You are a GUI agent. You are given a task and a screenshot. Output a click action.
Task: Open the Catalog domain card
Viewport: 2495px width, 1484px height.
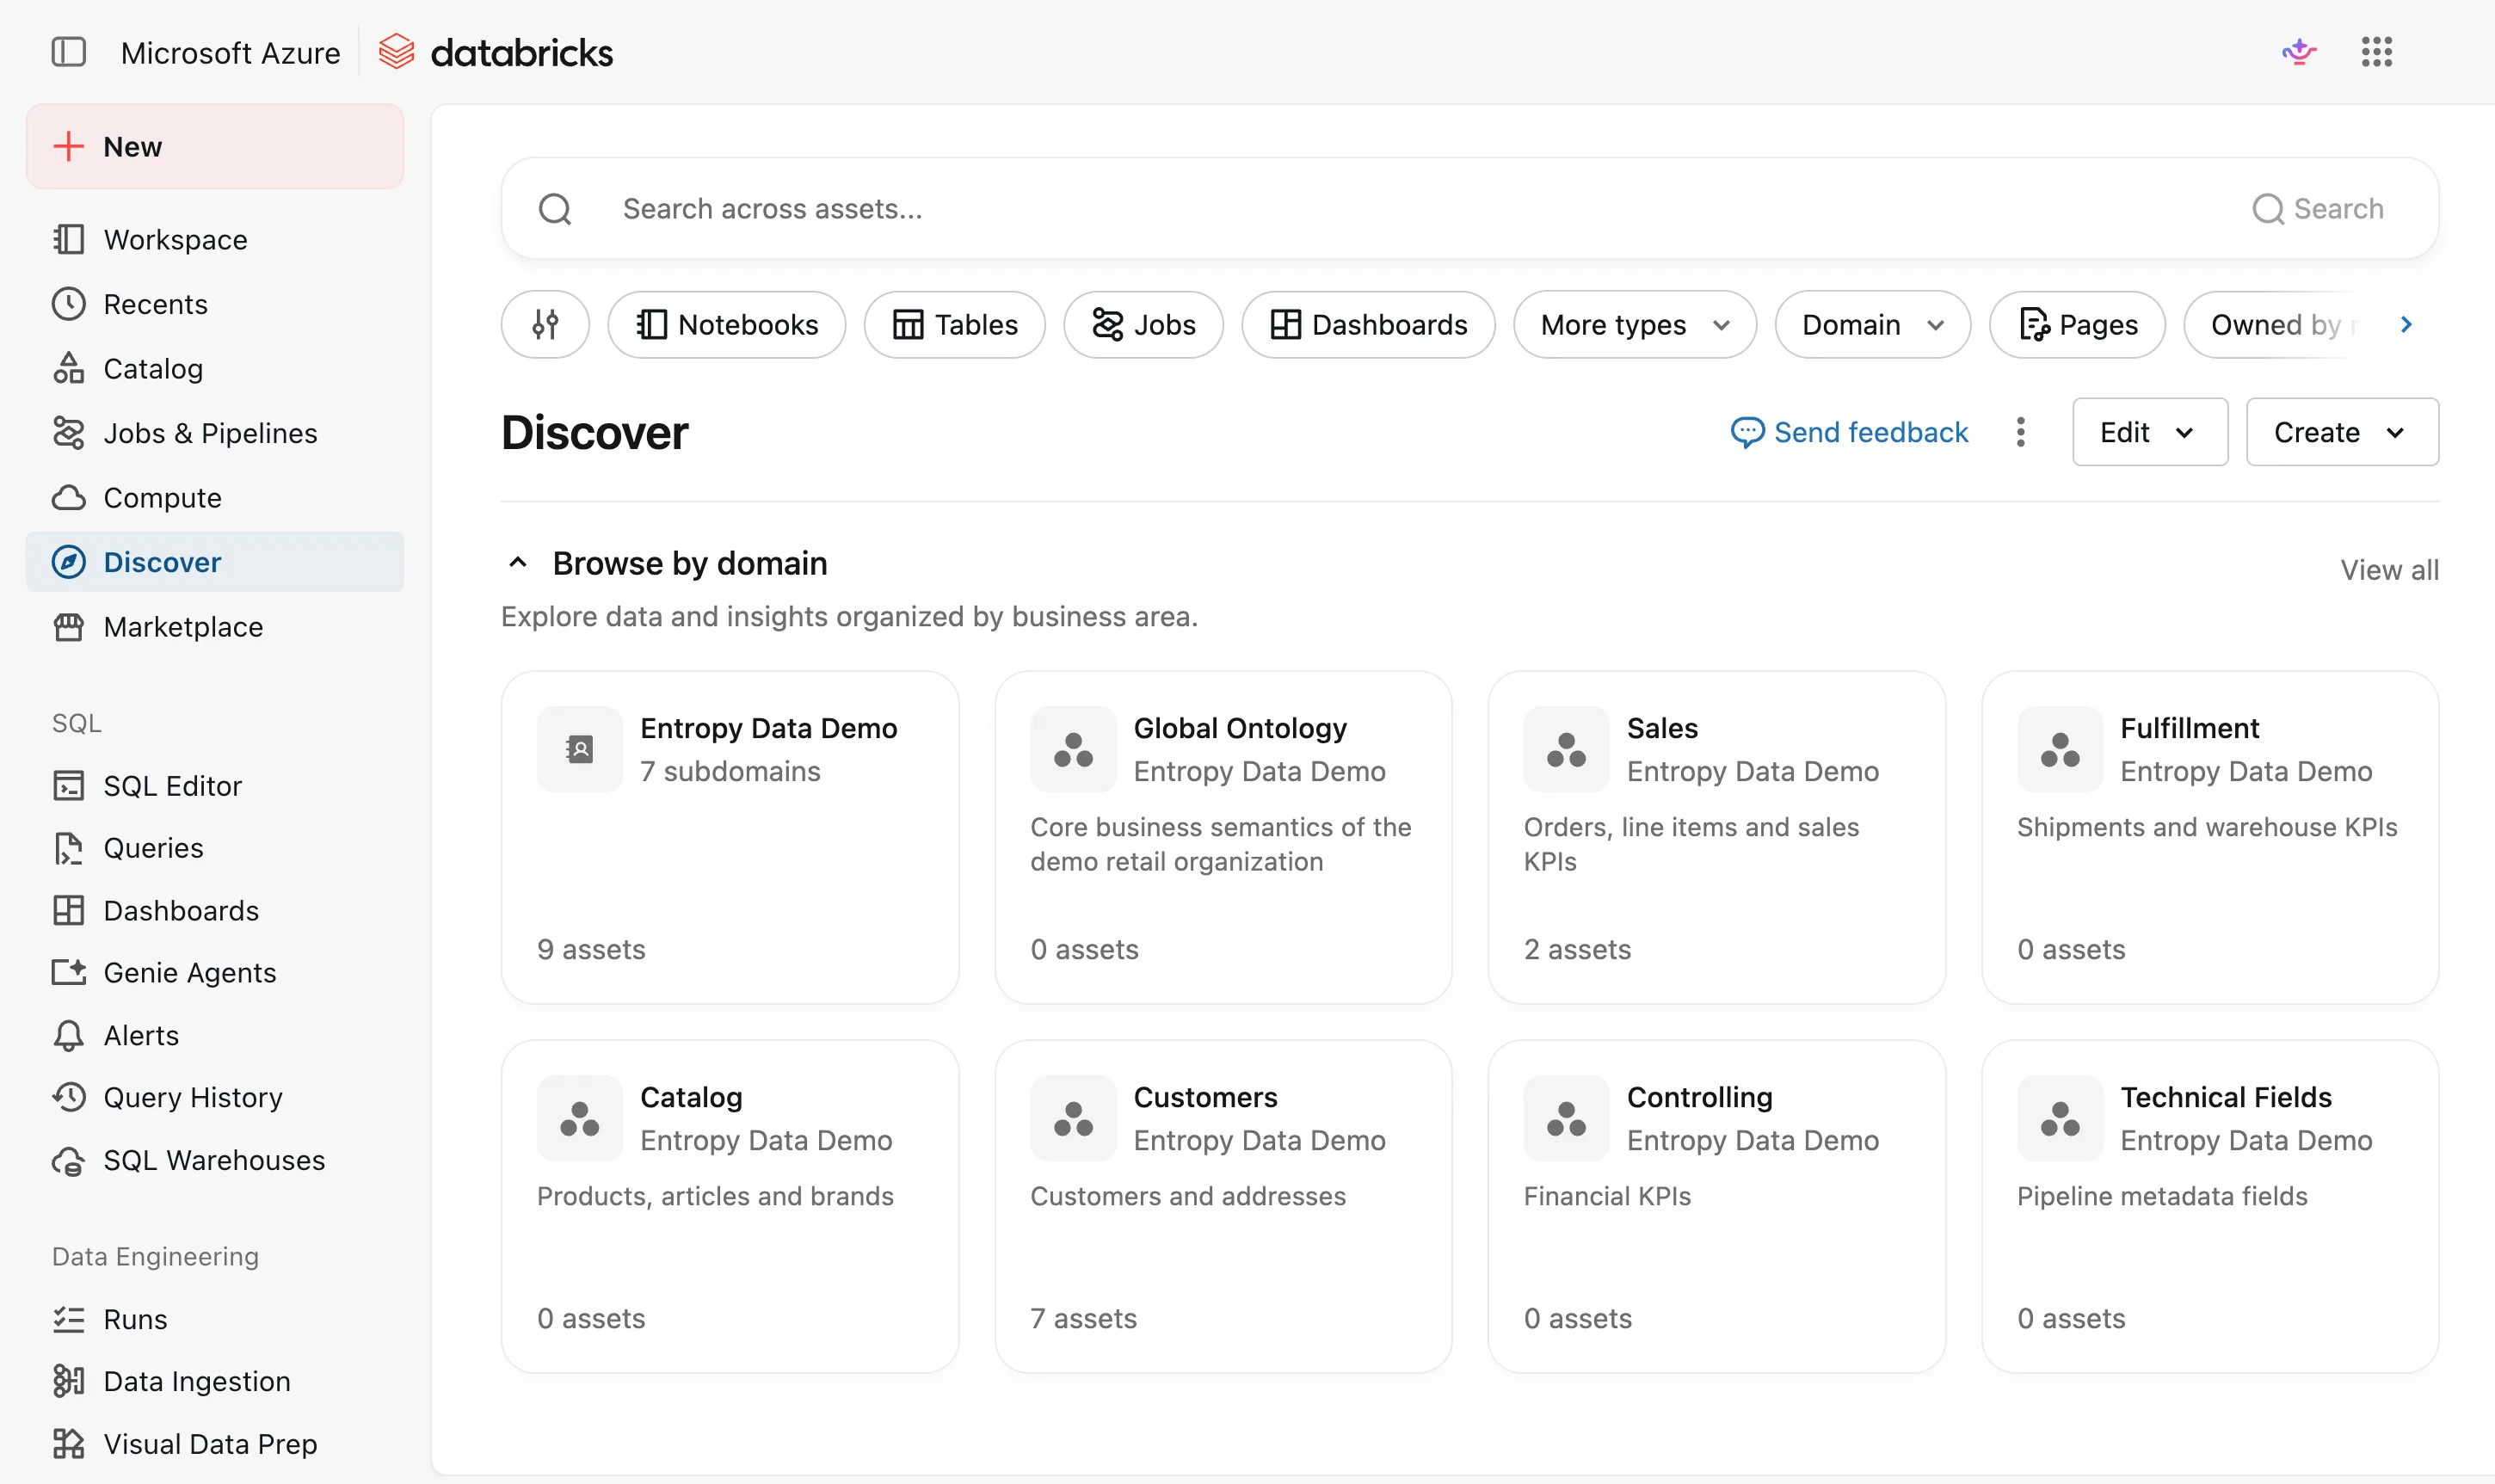[730, 1206]
